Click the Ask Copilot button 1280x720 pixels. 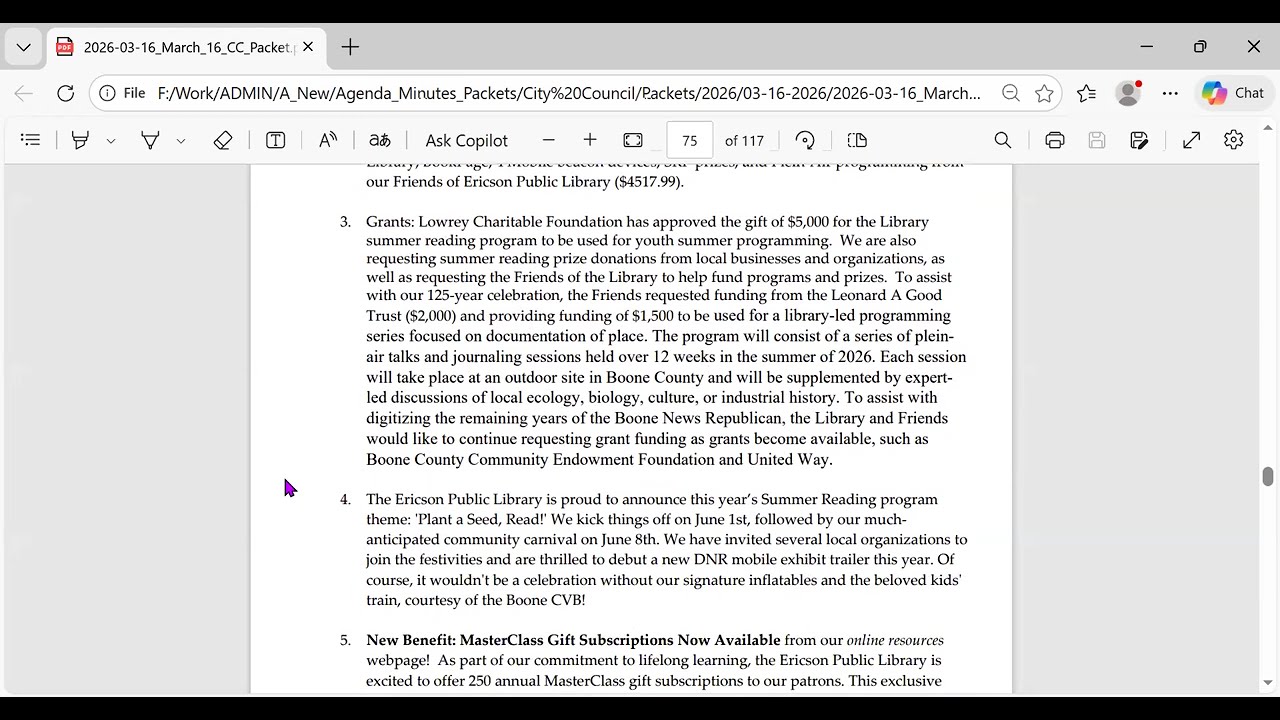[466, 141]
